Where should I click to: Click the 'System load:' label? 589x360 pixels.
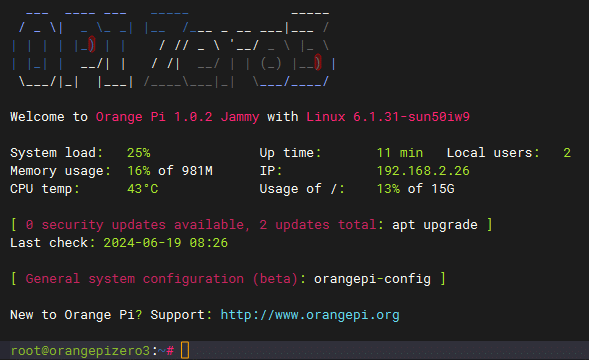point(56,153)
